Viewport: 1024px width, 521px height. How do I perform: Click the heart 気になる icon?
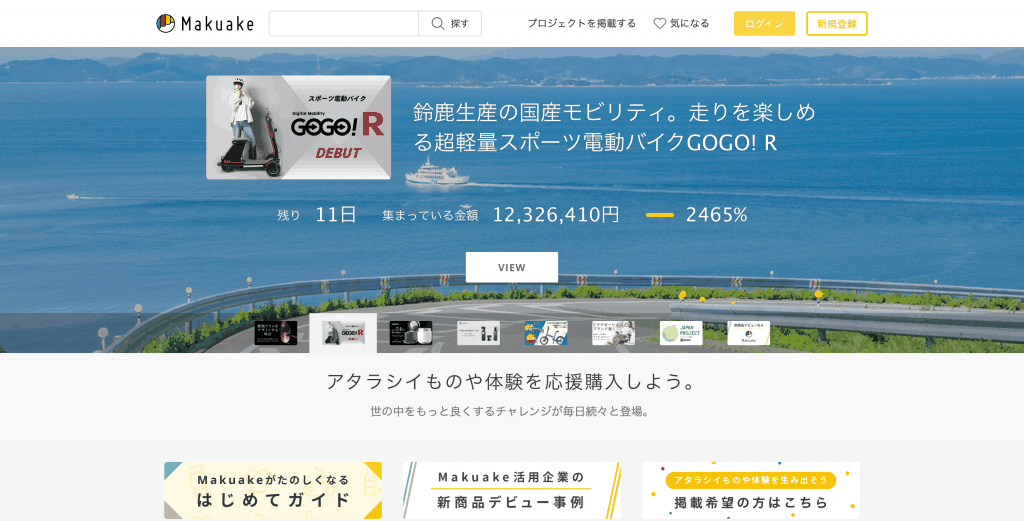(x=660, y=24)
